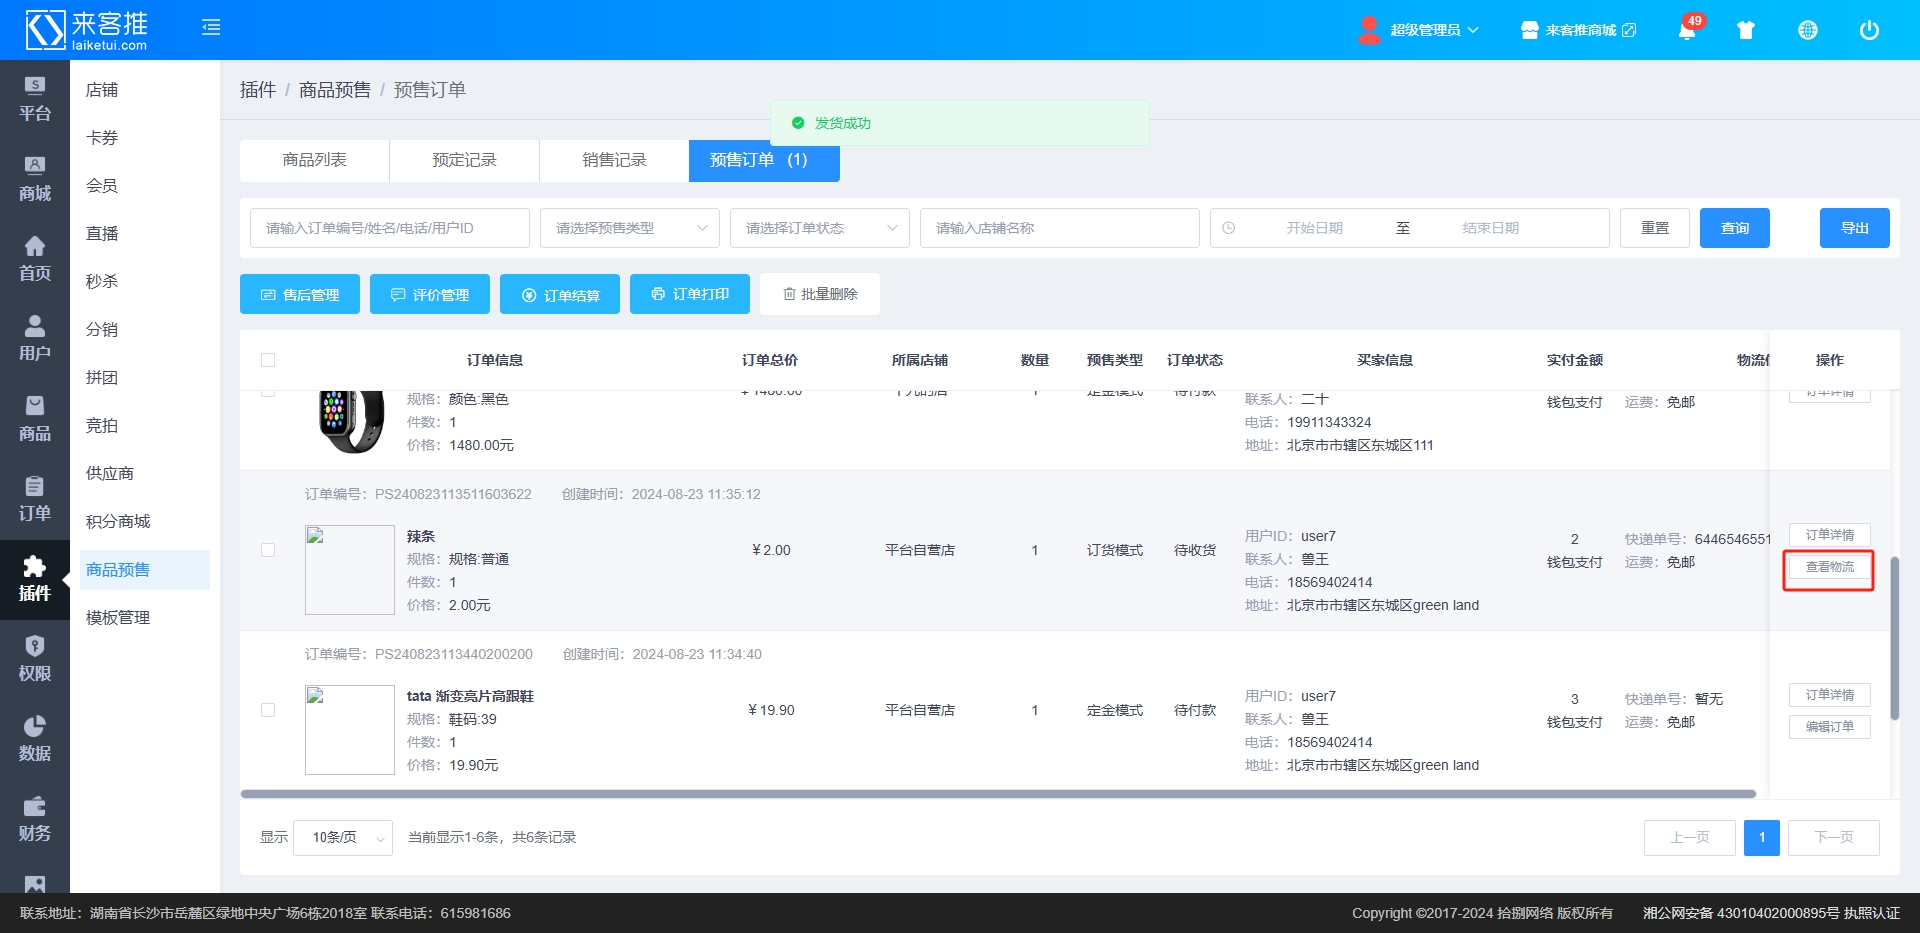Collapse the sidebar with the hamburger menu icon
This screenshot has width=1920, height=933.
coord(211,28)
